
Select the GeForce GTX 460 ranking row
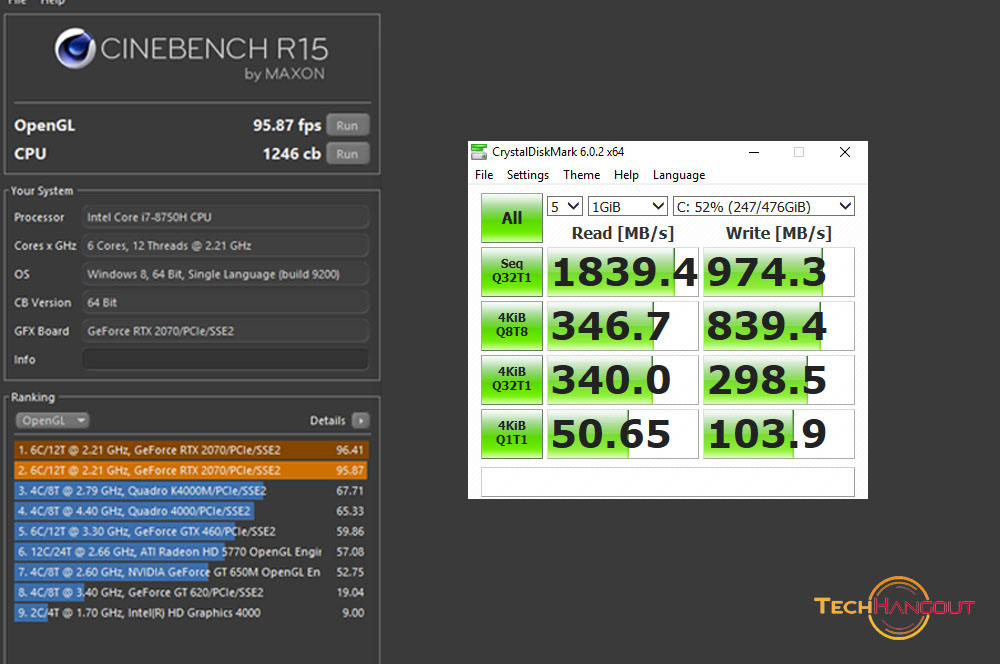click(x=191, y=532)
